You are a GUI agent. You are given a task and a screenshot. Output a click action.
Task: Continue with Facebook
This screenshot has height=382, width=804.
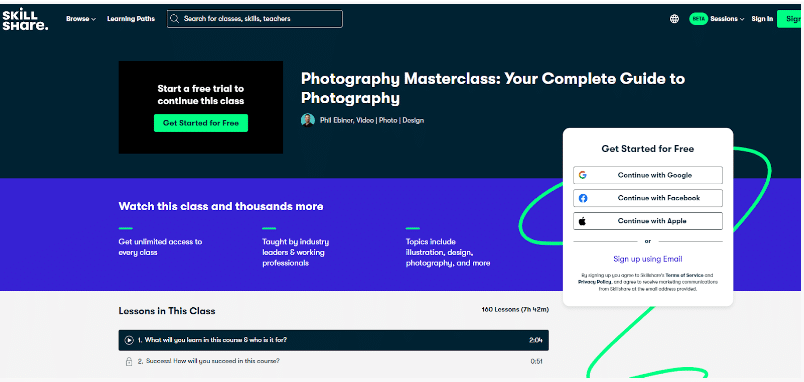coord(648,198)
